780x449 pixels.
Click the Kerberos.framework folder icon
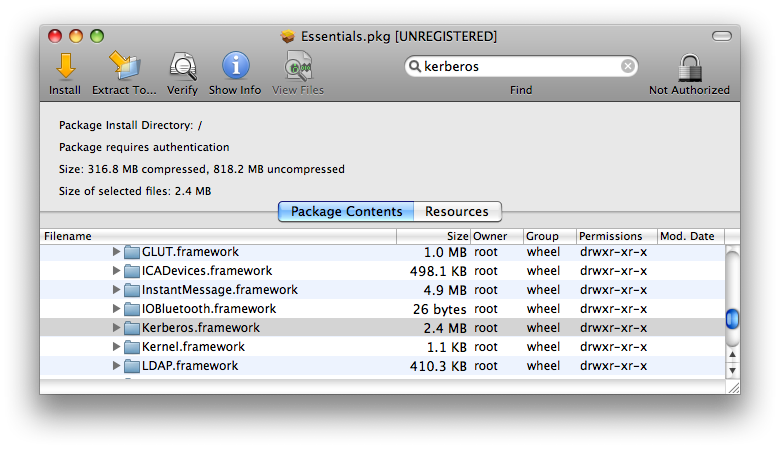131,328
